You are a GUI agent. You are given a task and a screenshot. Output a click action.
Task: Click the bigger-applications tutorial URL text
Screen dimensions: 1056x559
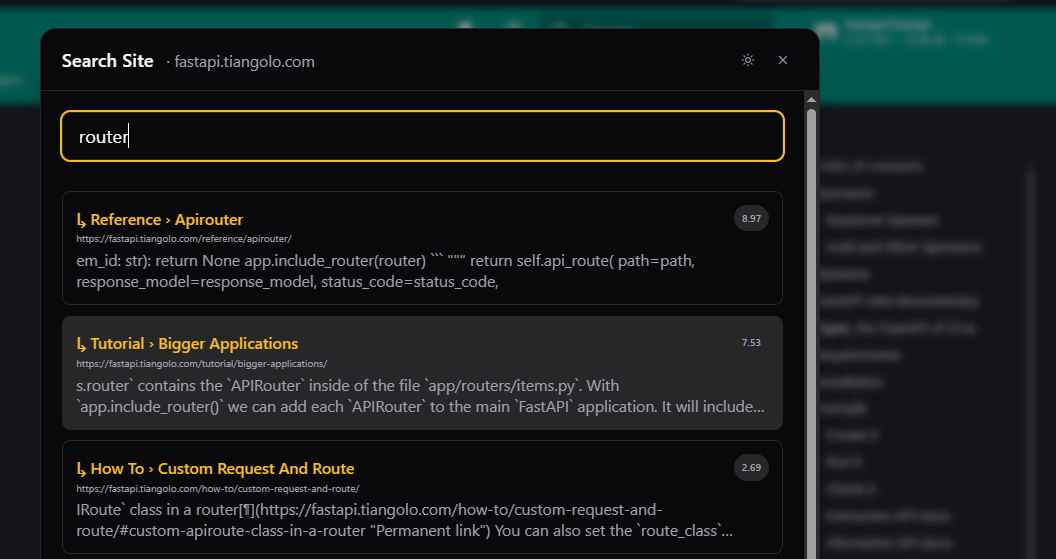(x=201, y=364)
